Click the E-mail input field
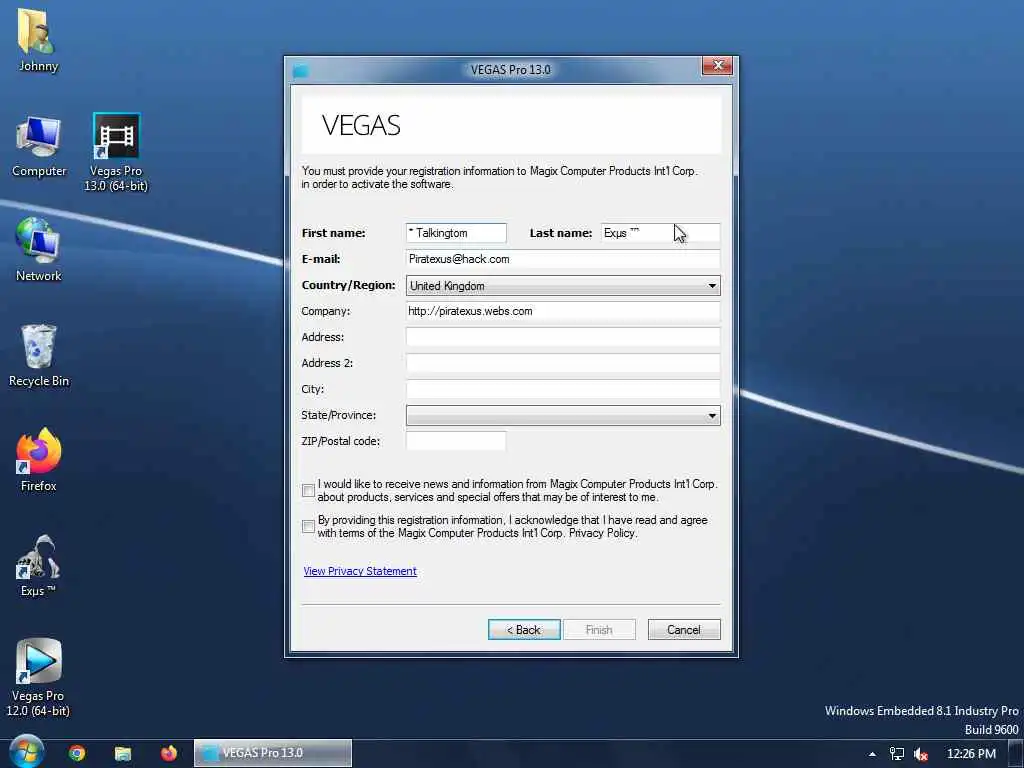This screenshot has width=1024, height=768. 563,259
